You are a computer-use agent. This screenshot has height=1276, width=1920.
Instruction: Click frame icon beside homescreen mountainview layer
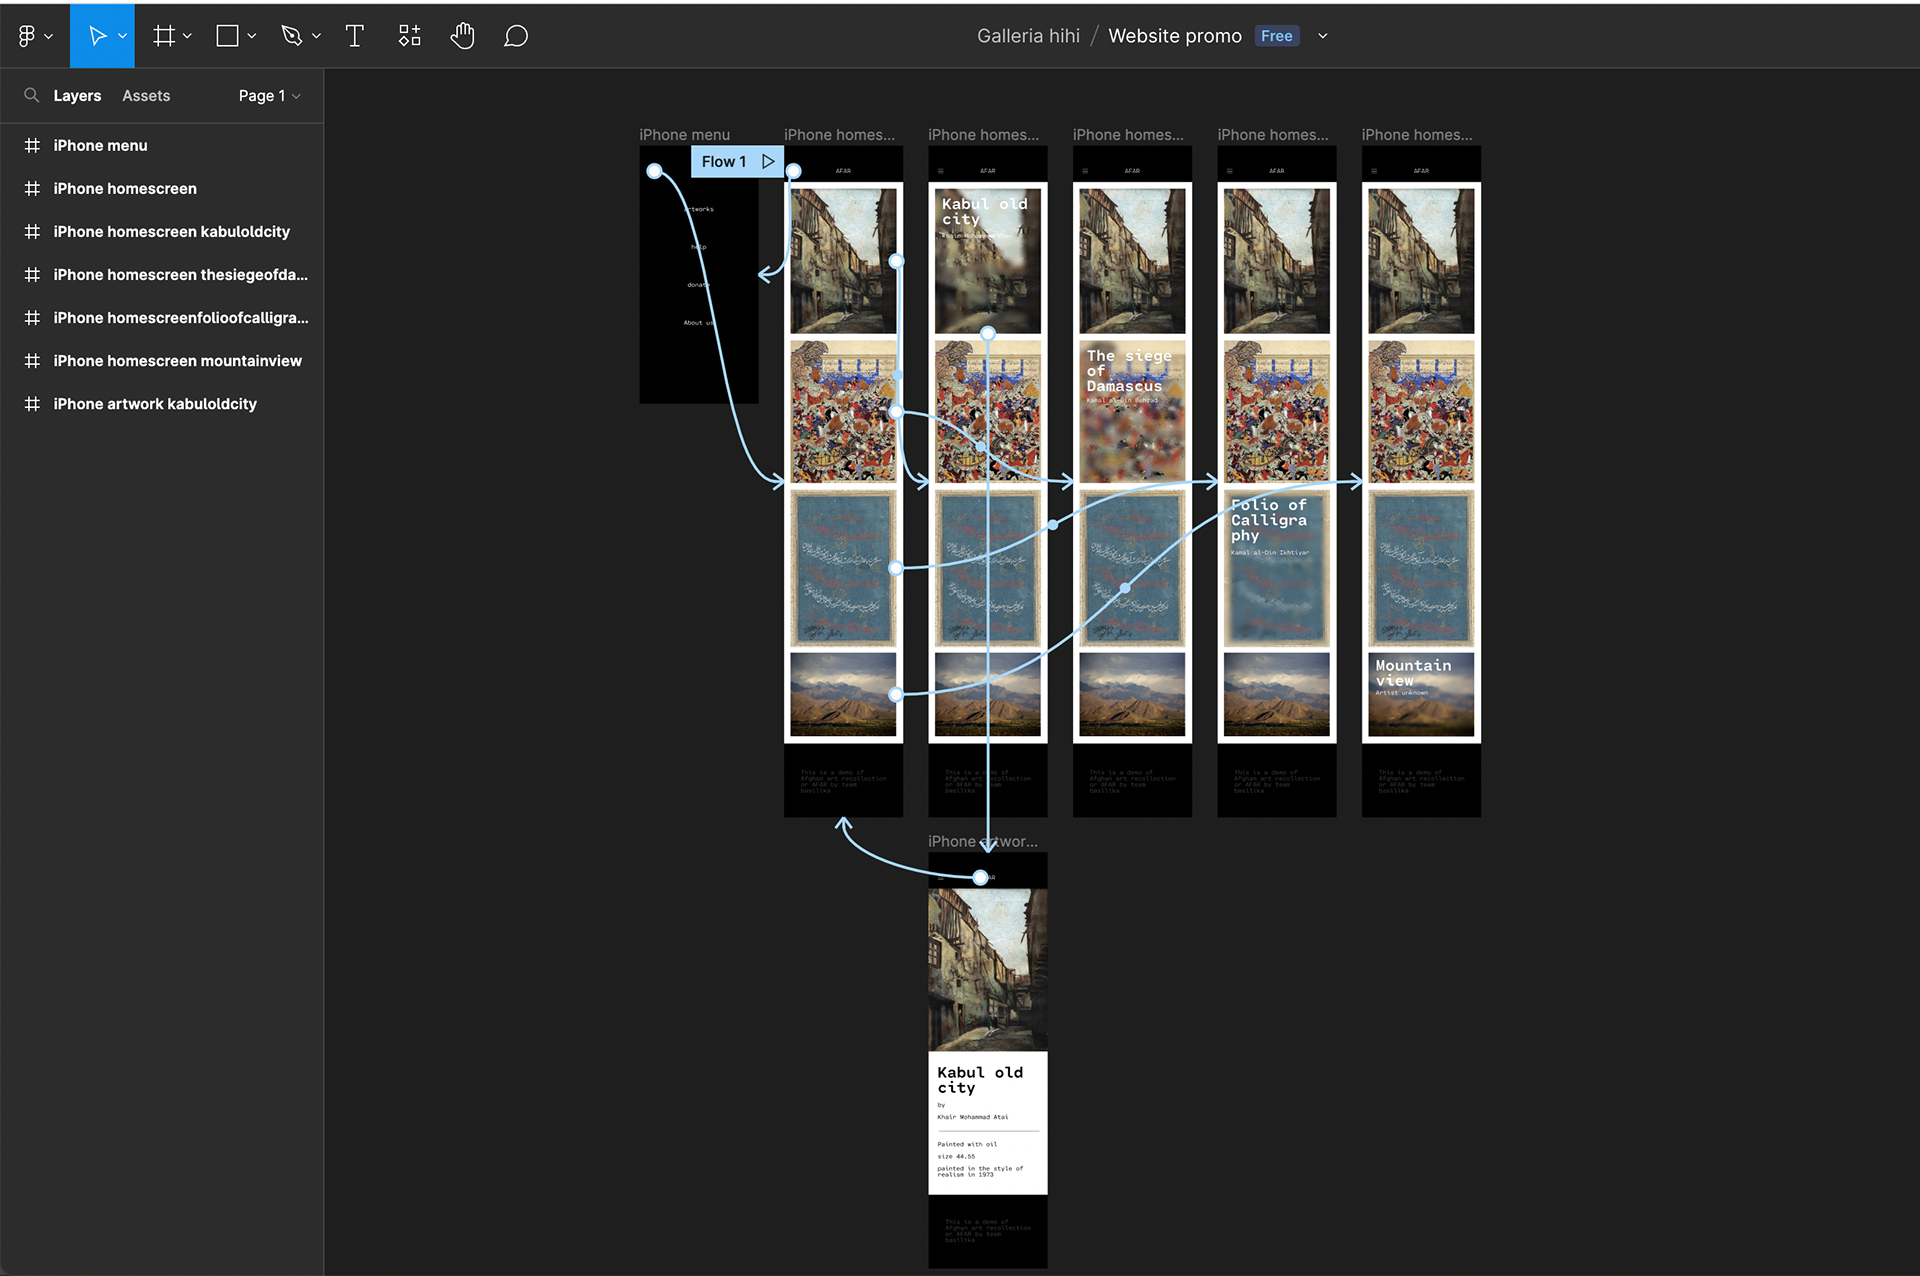(32, 361)
